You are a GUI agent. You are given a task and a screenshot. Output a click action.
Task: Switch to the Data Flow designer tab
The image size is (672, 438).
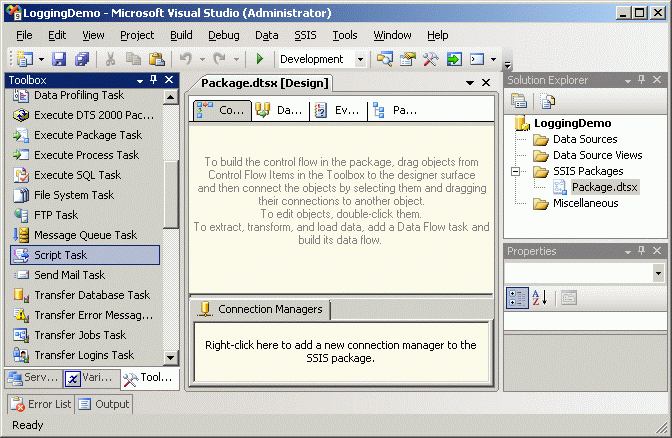(280, 111)
